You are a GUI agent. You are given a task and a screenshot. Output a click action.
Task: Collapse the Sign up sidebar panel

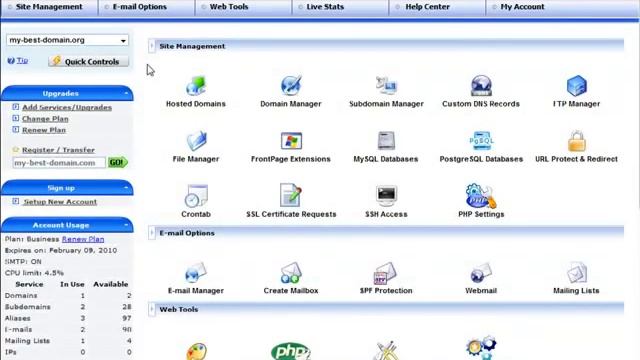click(126, 188)
